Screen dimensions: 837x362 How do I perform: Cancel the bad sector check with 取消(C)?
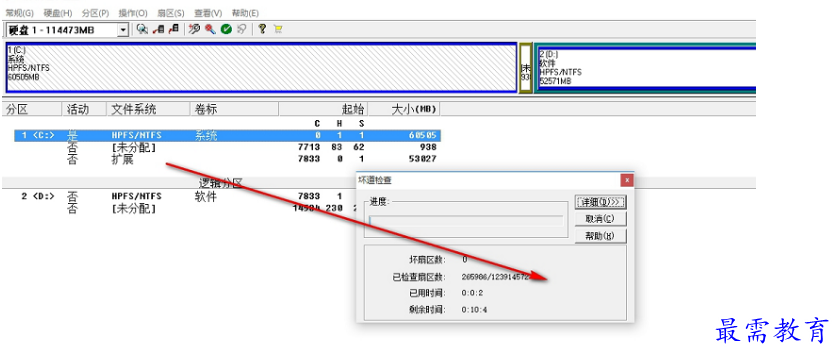pos(601,219)
